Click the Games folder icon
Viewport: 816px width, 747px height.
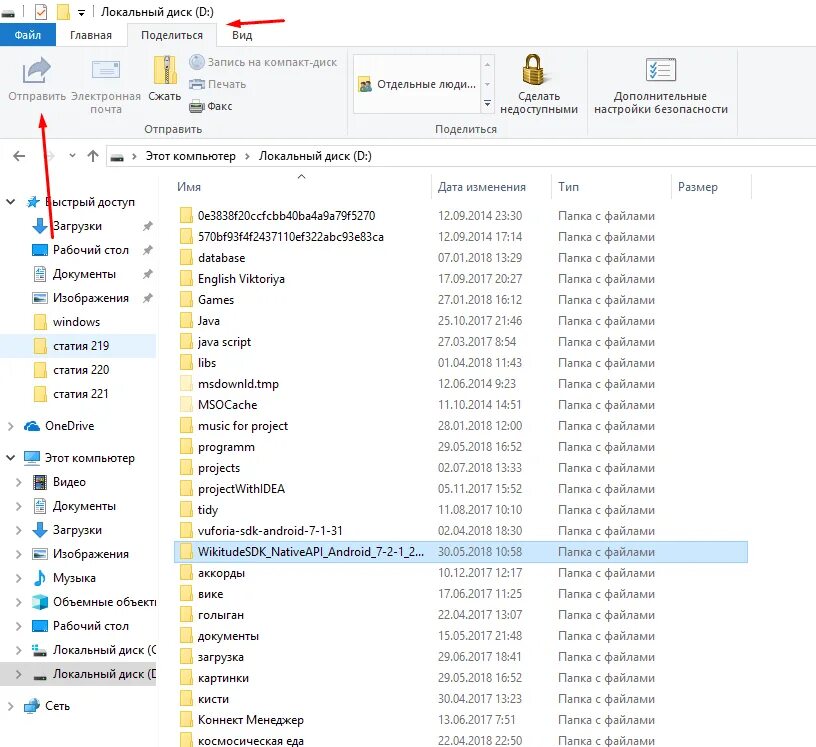pos(186,300)
